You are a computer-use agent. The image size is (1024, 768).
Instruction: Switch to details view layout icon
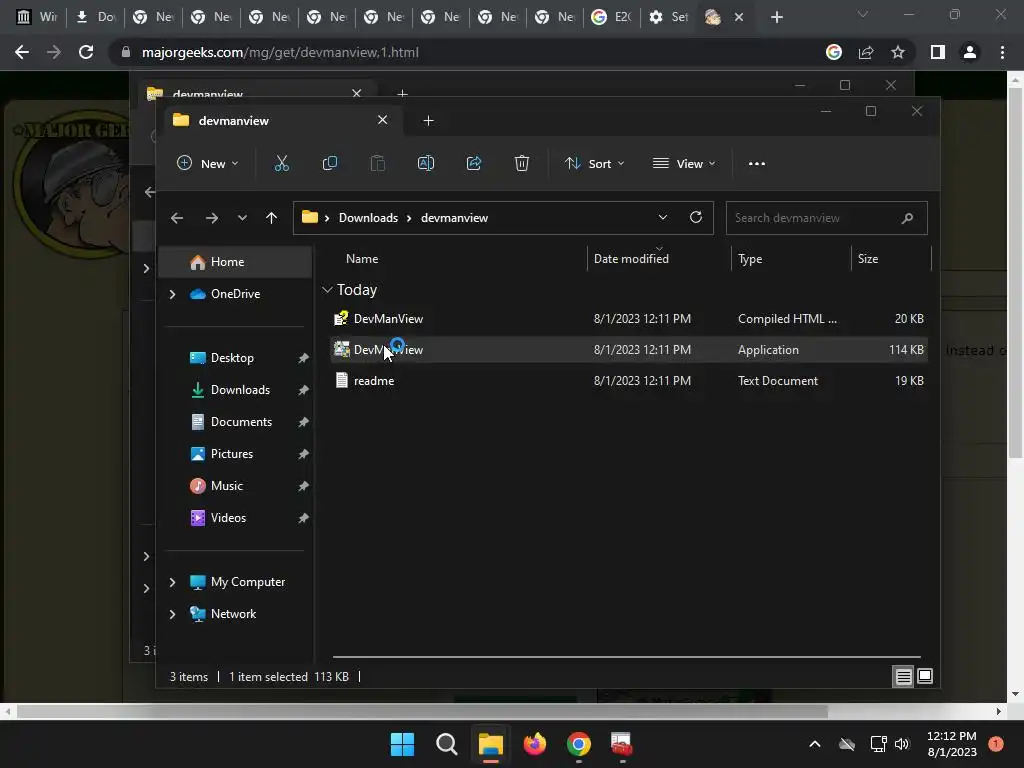pos(903,677)
